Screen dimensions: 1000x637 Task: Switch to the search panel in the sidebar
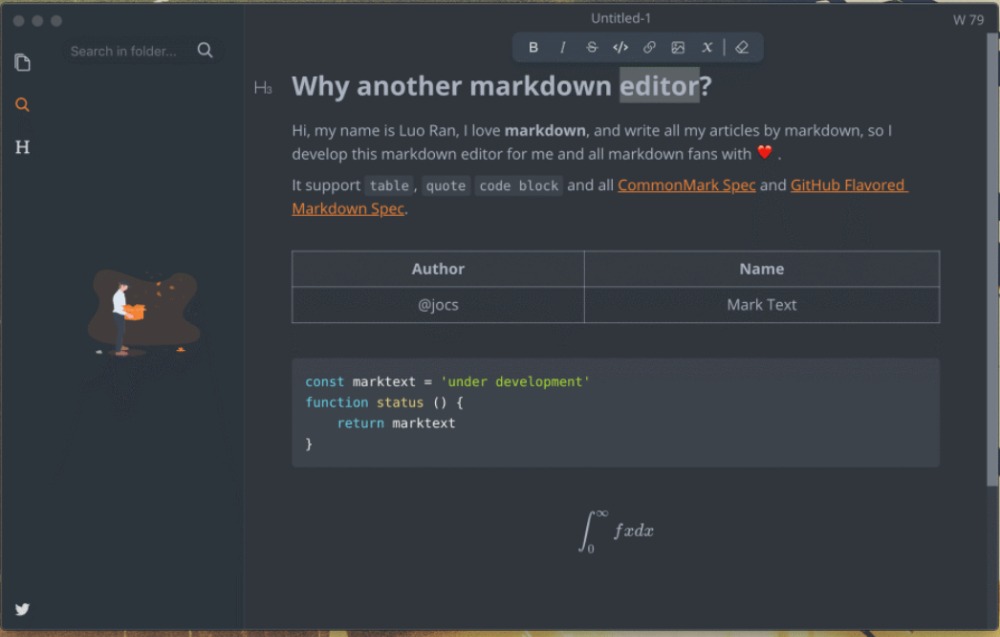point(22,105)
